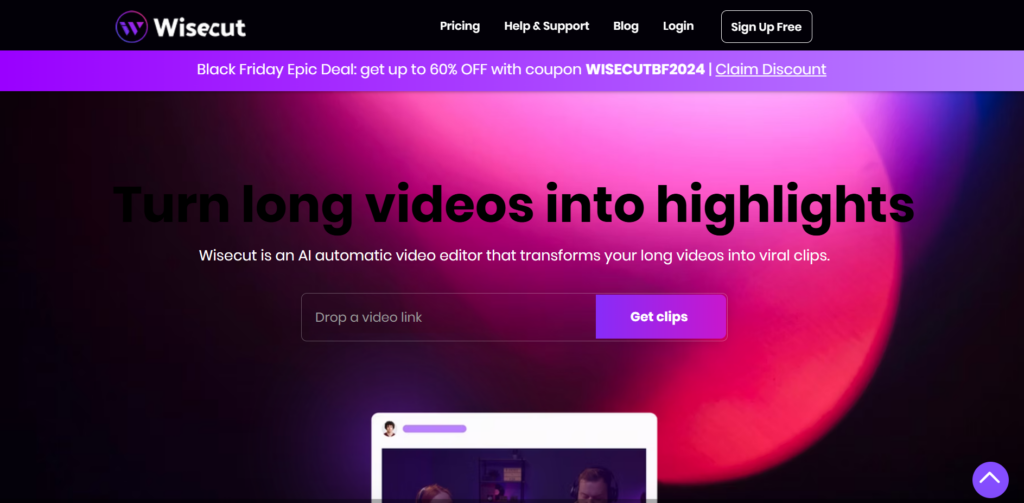Viewport: 1024px width, 503px height.
Task: Click the user avatar in preview card
Action: tap(389, 429)
